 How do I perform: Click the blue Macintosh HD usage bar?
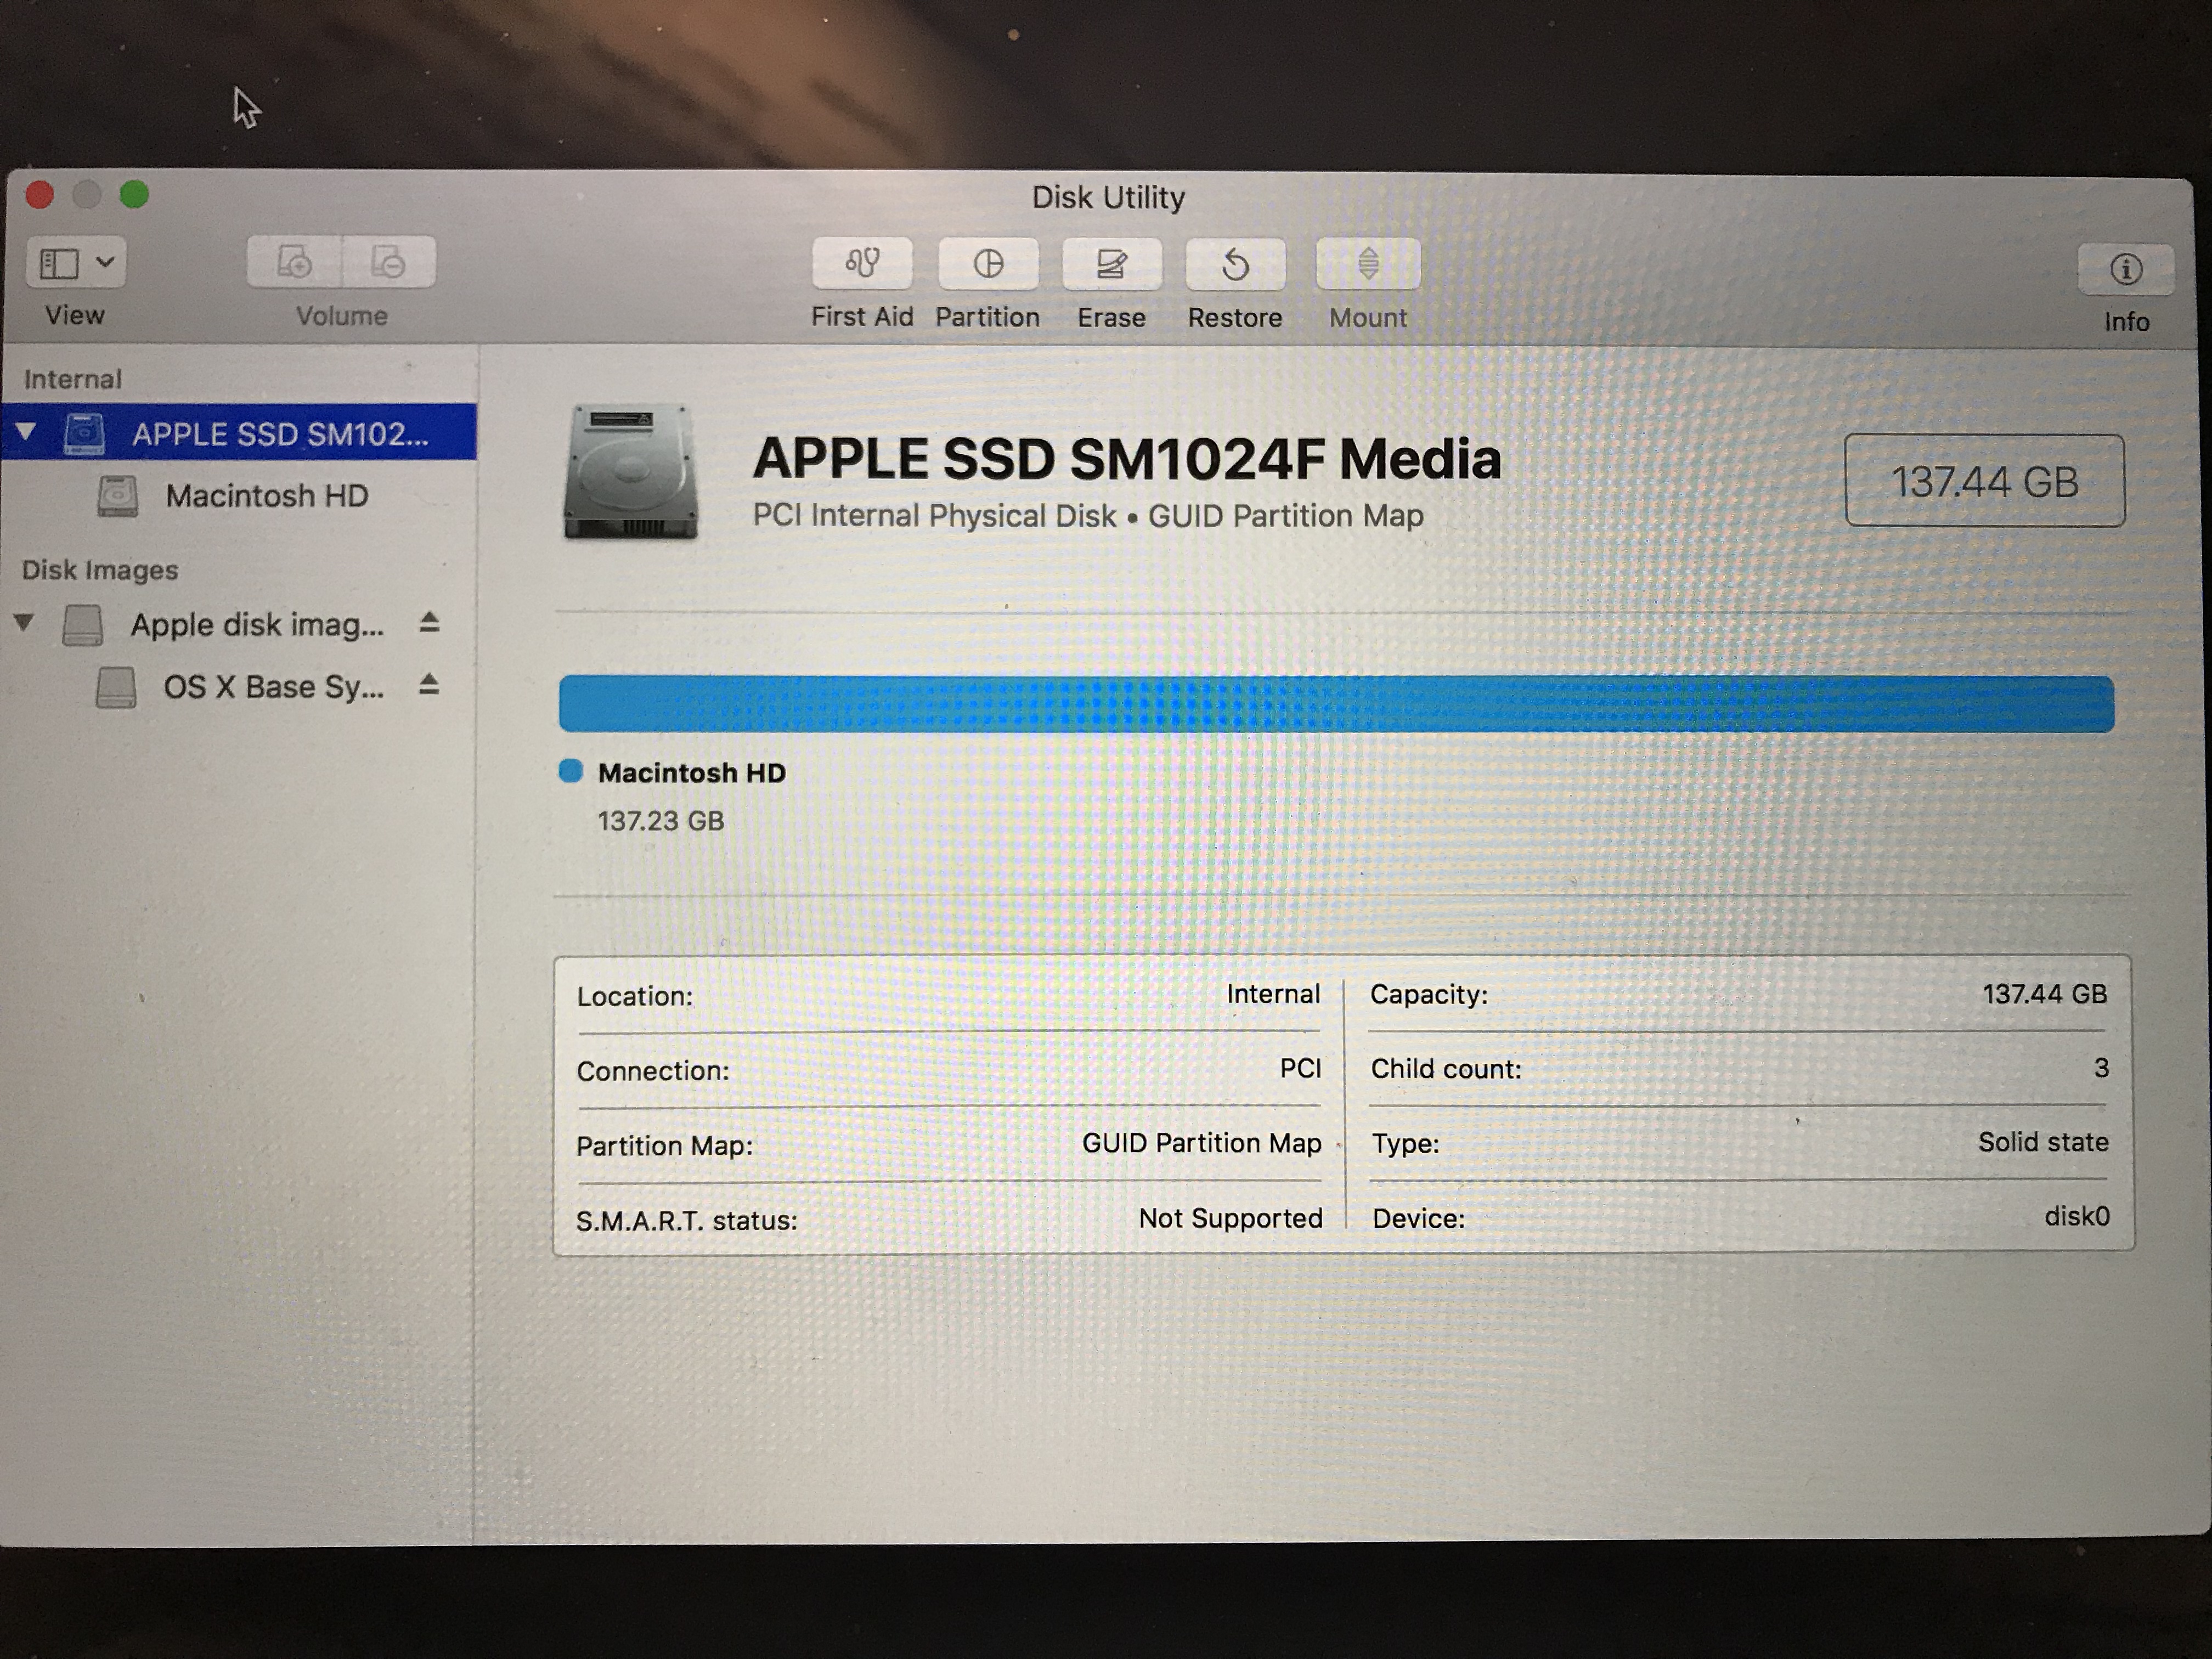point(1336,703)
